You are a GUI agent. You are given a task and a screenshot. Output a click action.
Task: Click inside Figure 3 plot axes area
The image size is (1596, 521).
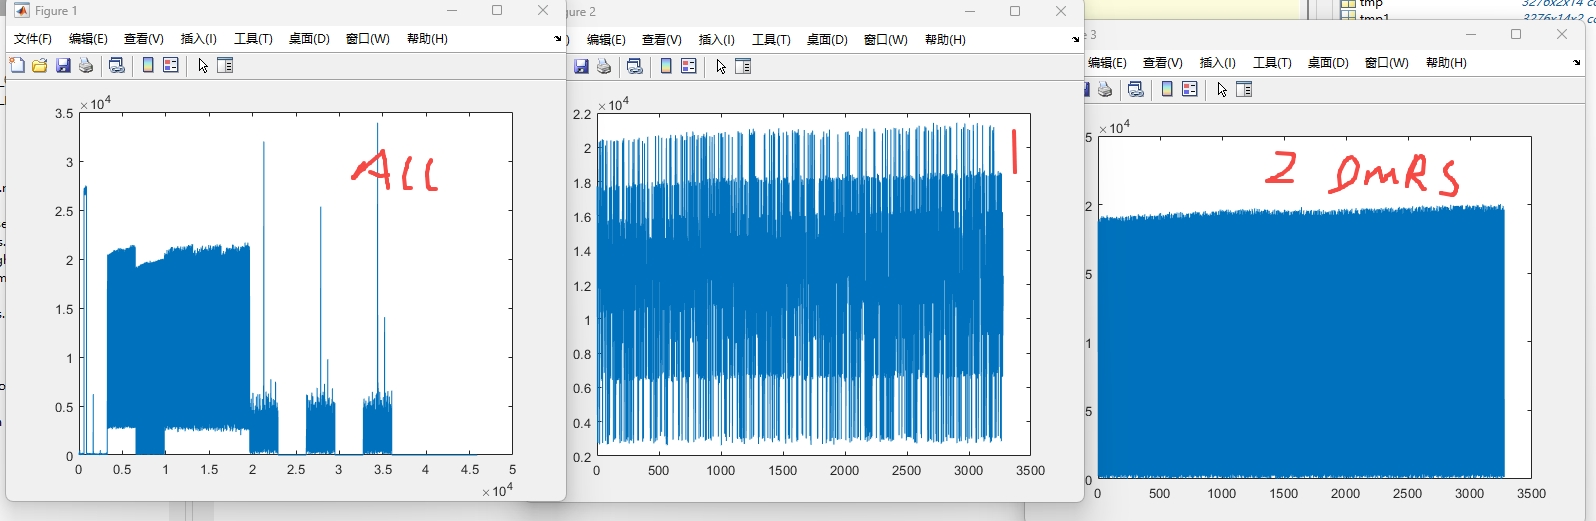[x=1314, y=307]
